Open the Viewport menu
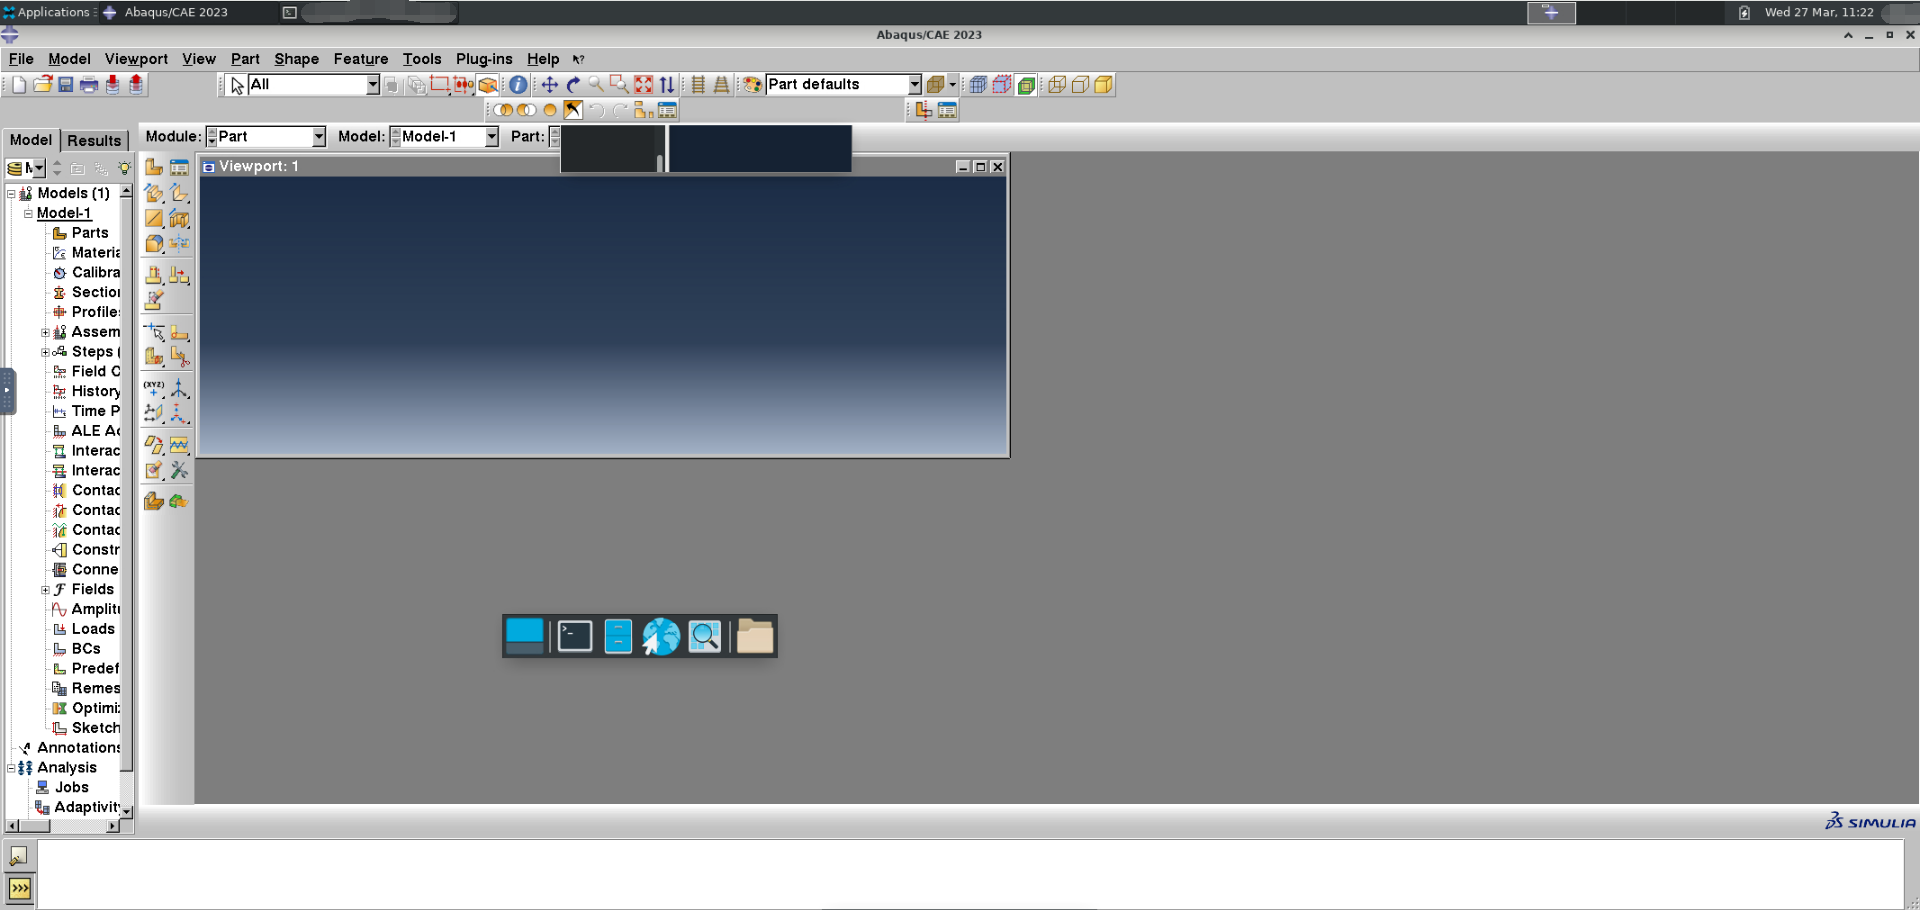Image resolution: width=1920 pixels, height=910 pixels. pos(136,59)
